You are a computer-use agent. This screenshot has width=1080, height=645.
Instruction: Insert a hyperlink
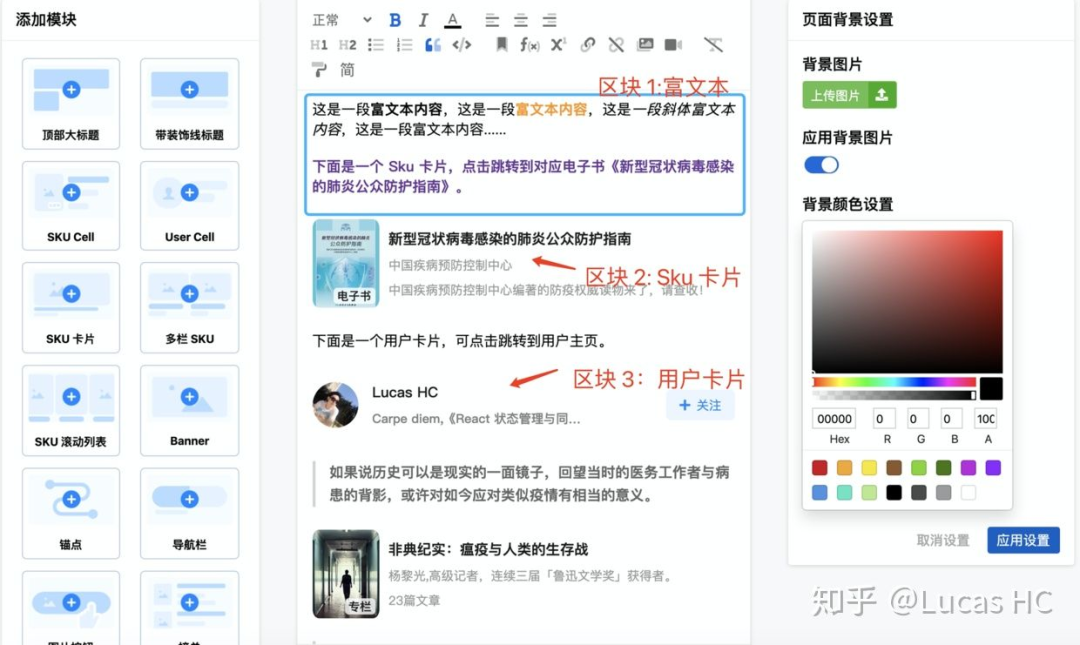(587, 45)
